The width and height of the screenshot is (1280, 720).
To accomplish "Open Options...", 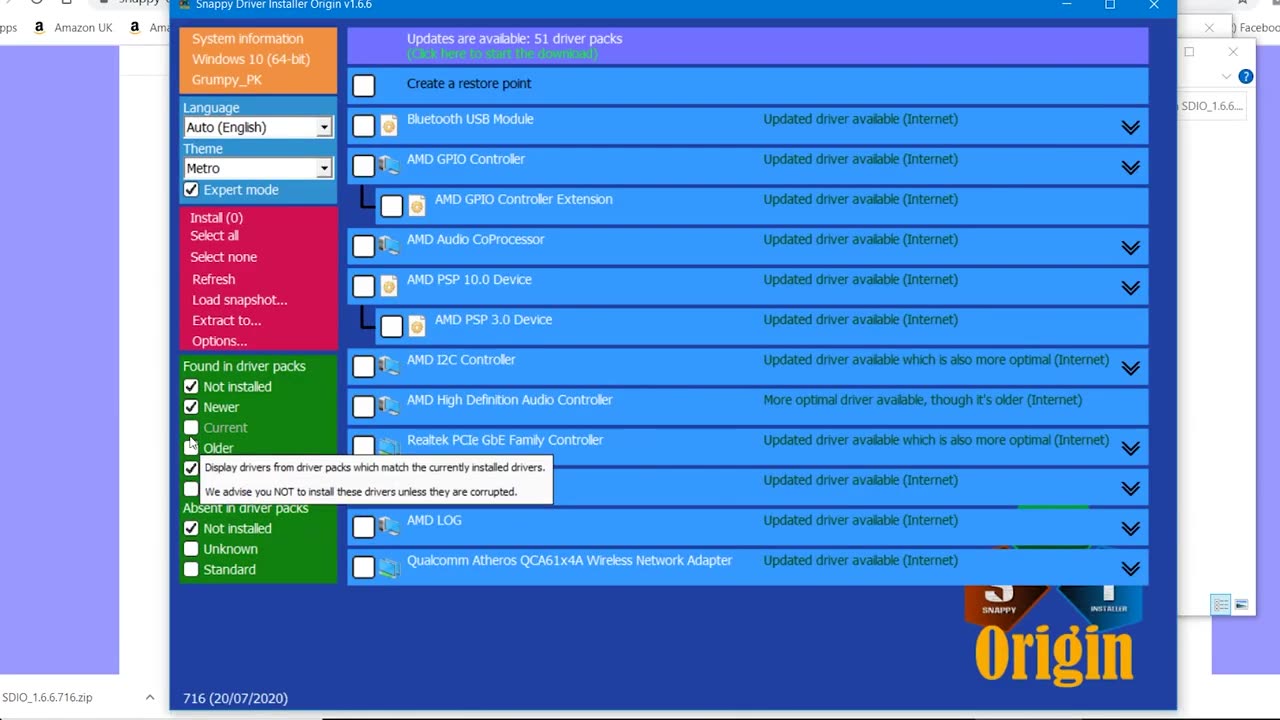I will [x=220, y=341].
